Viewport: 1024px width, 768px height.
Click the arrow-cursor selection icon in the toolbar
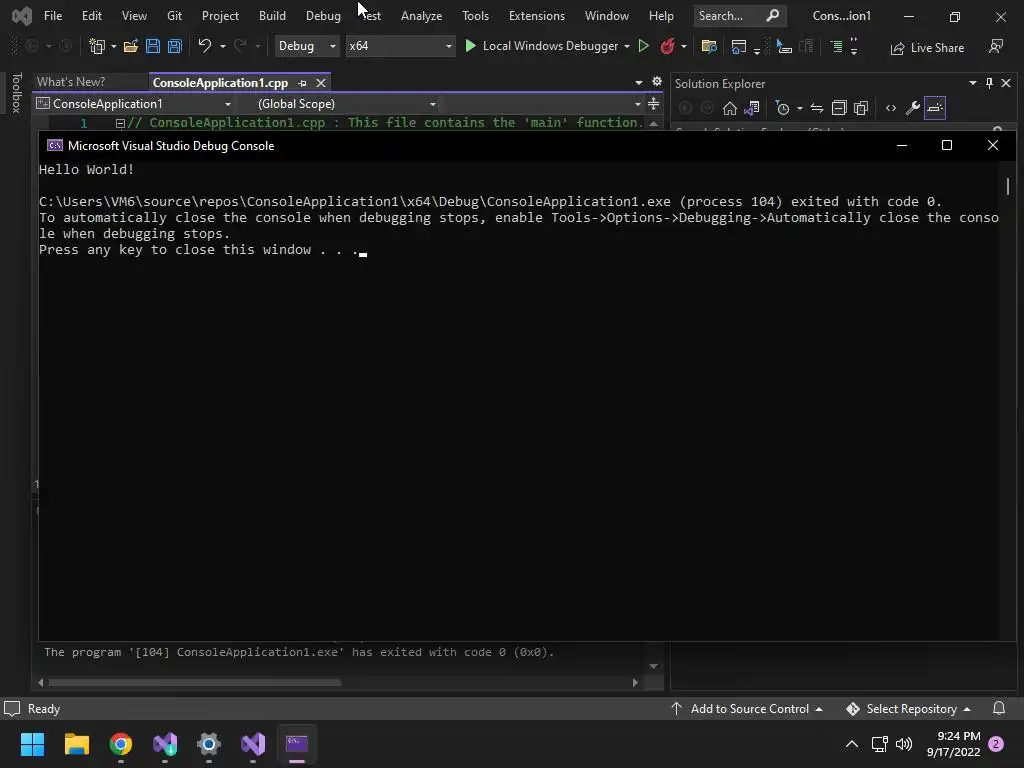pyautogui.click(x=783, y=46)
